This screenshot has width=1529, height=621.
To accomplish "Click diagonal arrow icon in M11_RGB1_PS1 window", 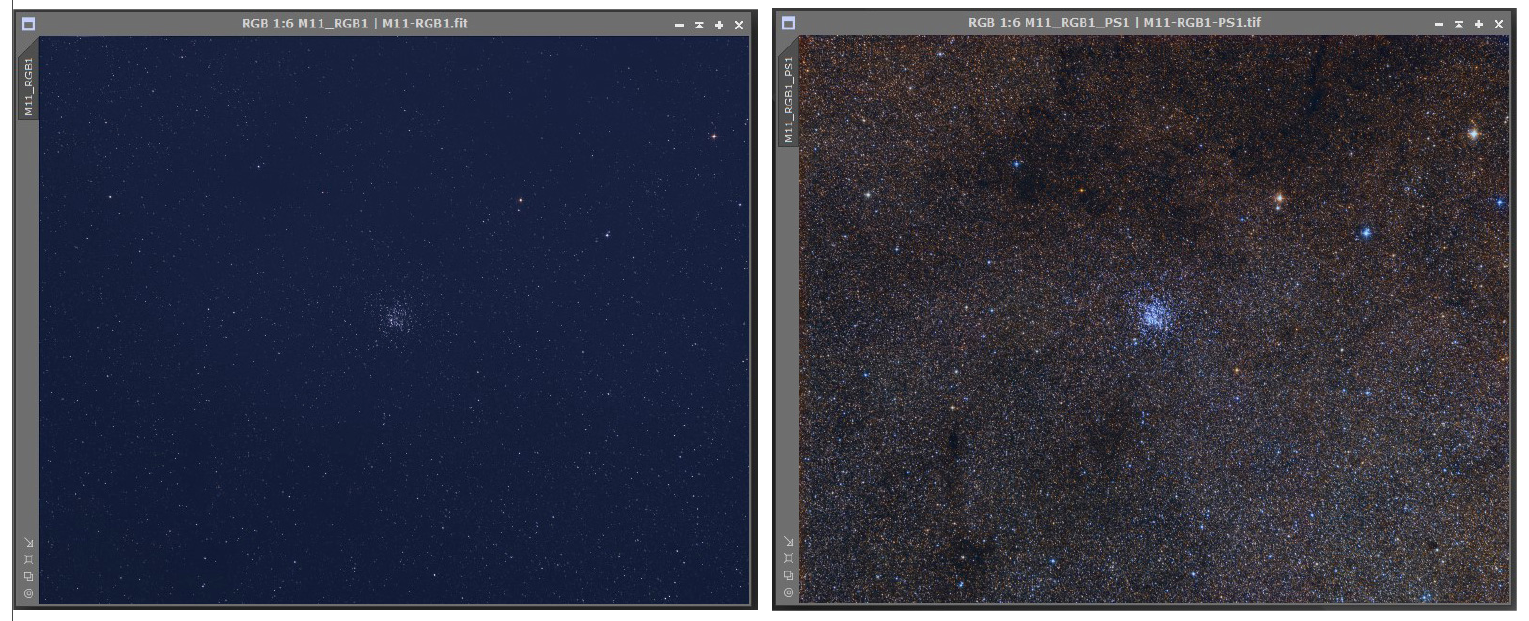I will click(x=788, y=542).
